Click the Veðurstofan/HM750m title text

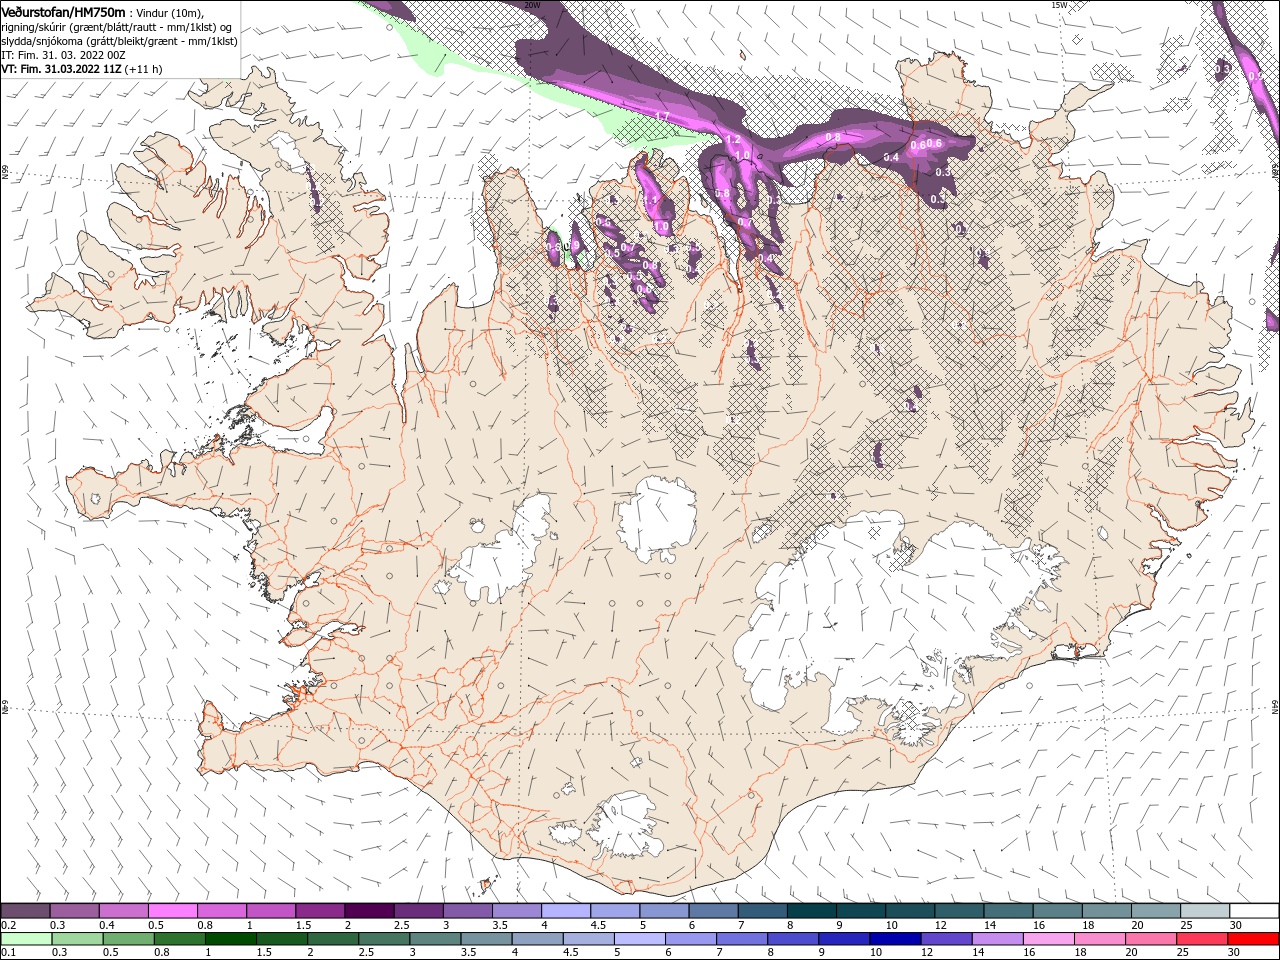click(x=63, y=12)
